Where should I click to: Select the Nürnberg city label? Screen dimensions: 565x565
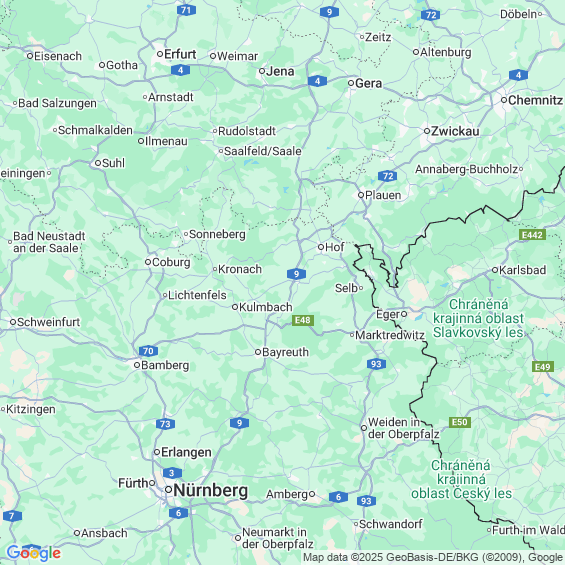point(210,490)
